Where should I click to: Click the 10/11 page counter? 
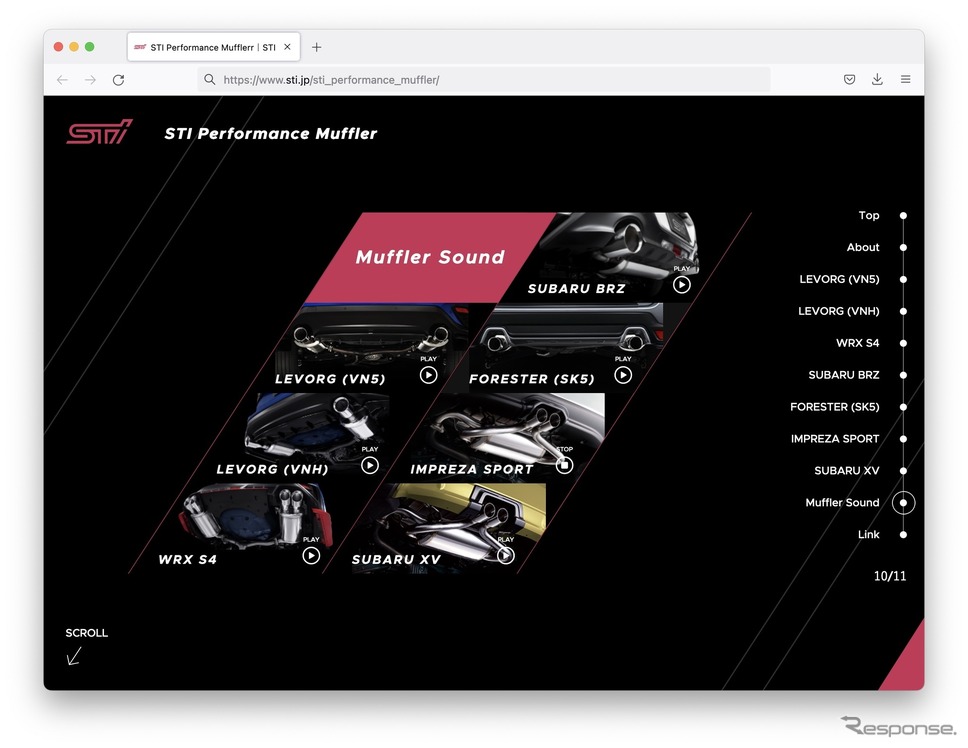890,576
